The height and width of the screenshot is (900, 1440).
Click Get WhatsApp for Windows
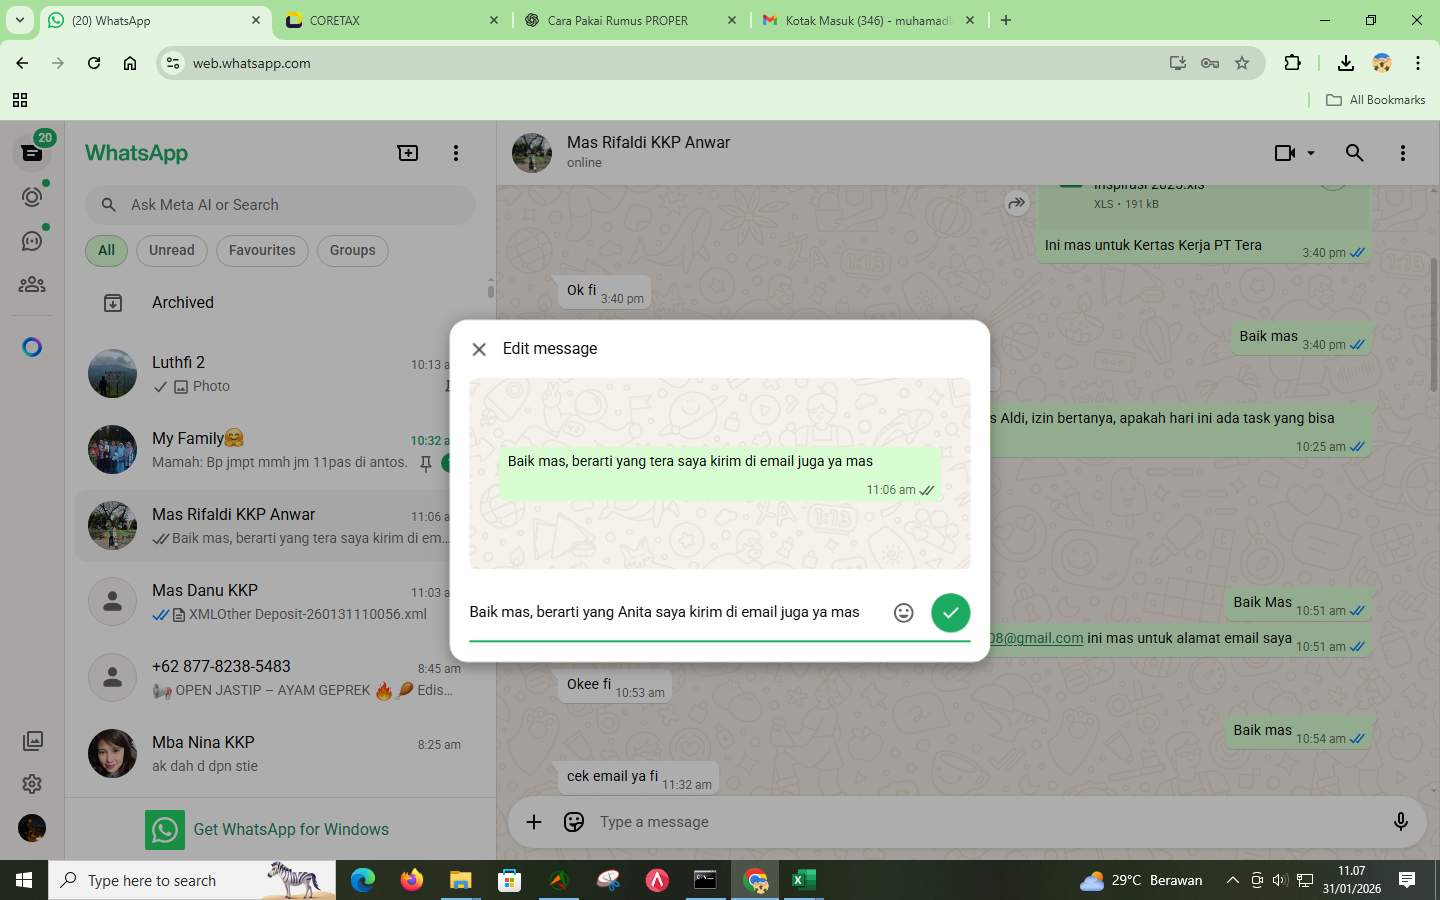(291, 829)
